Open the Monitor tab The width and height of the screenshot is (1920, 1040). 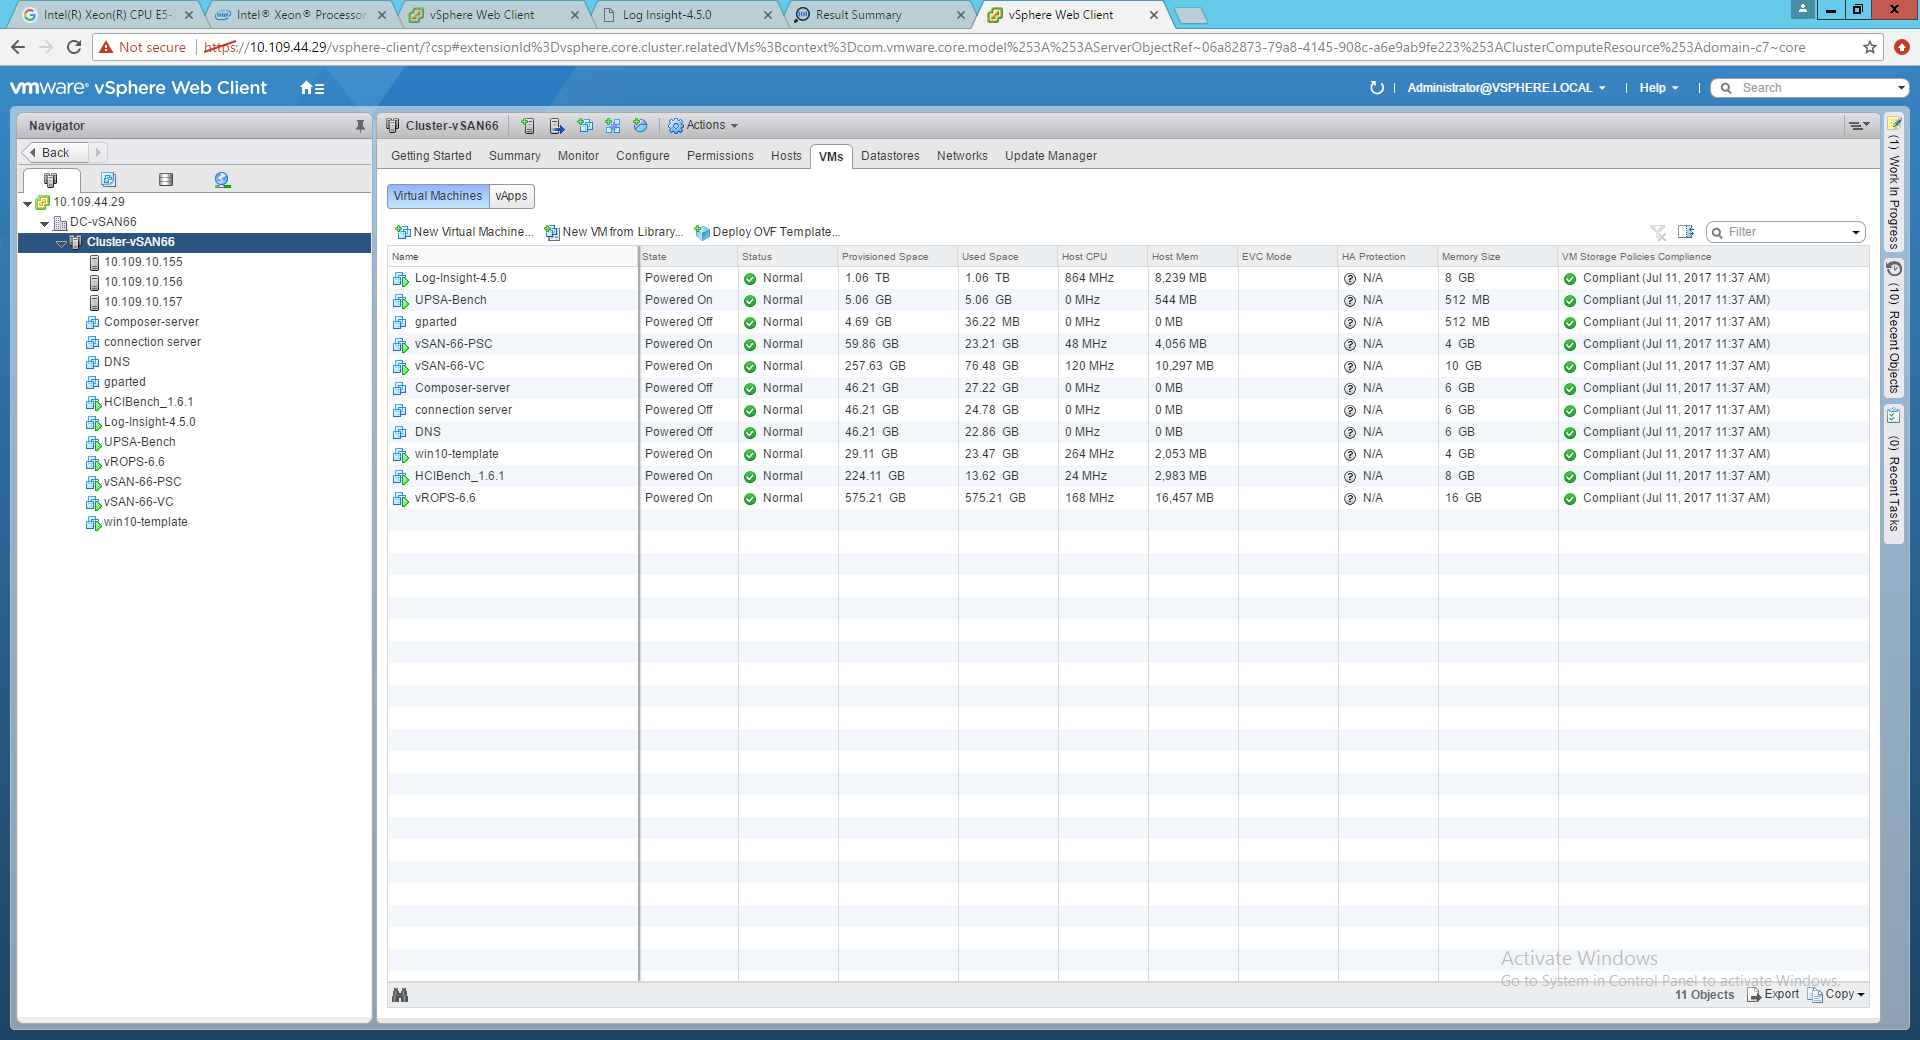pyautogui.click(x=578, y=156)
